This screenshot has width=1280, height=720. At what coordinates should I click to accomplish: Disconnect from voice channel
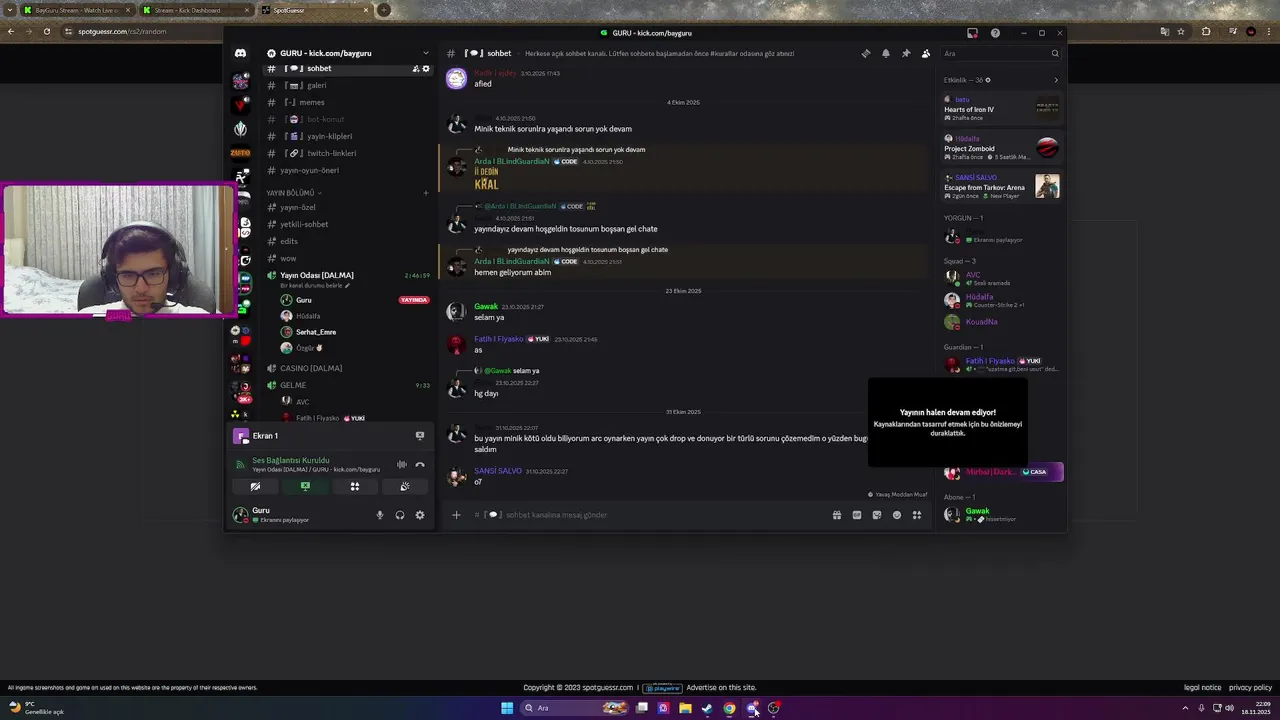[x=420, y=464]
